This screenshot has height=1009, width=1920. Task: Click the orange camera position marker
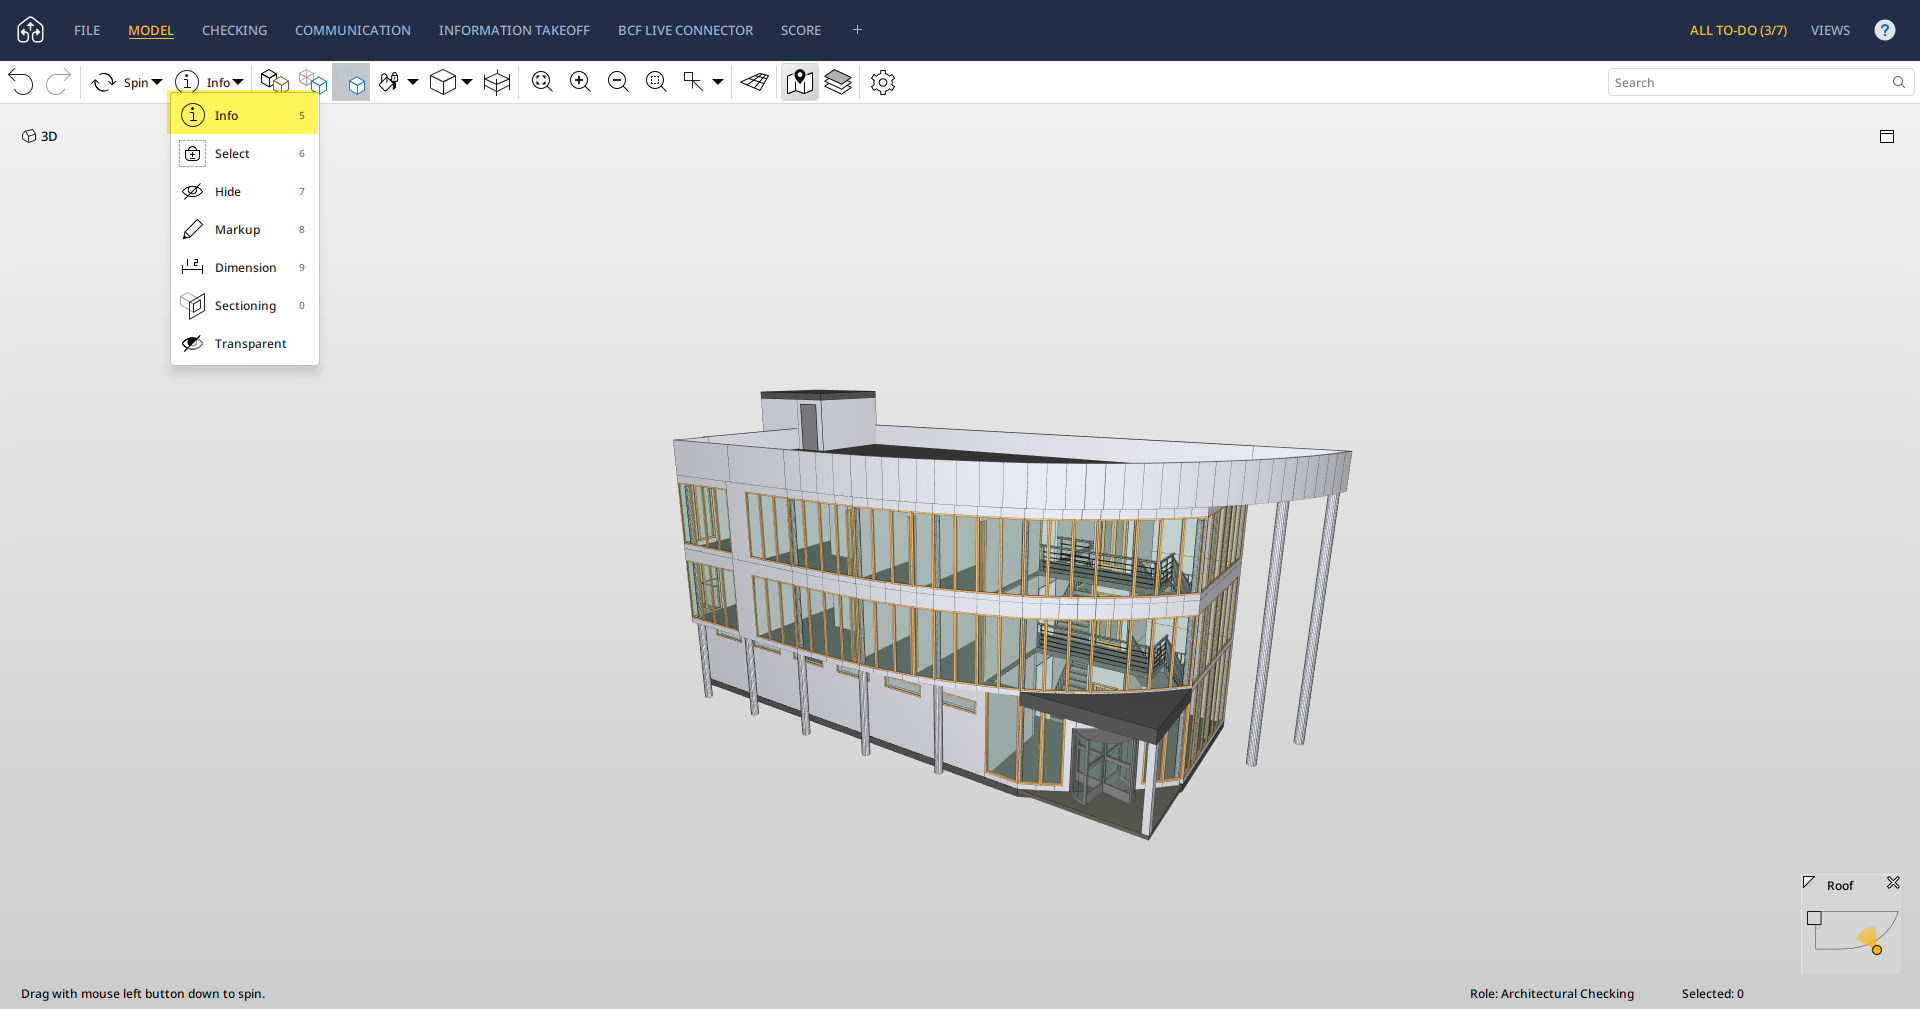click(1877, 950)
